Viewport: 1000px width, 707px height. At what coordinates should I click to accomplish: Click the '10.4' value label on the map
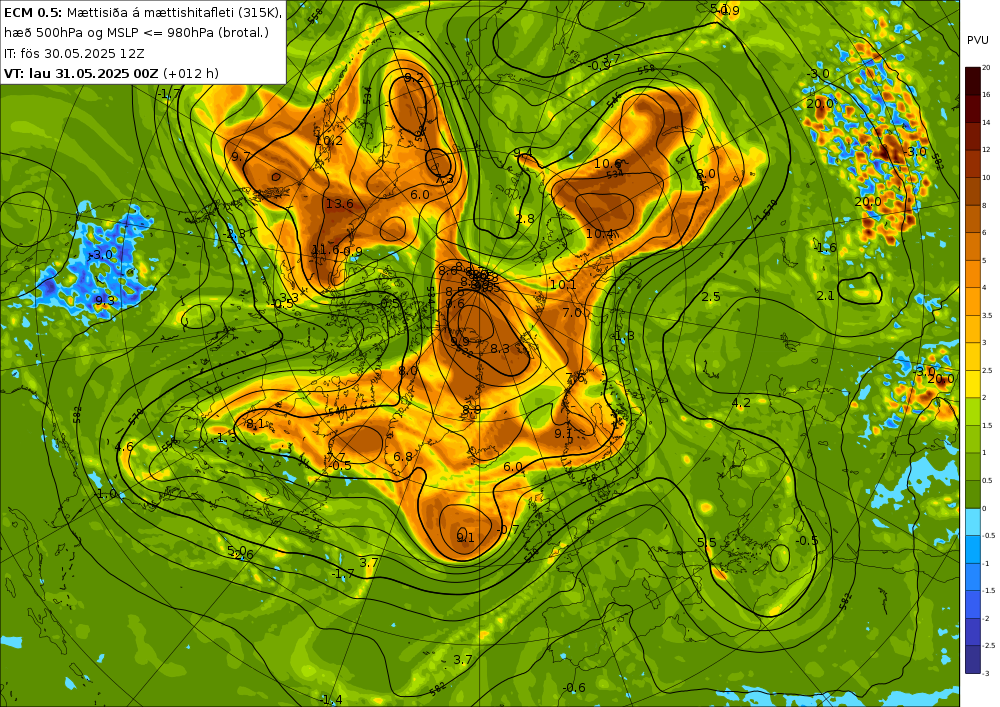pos(599,234)
